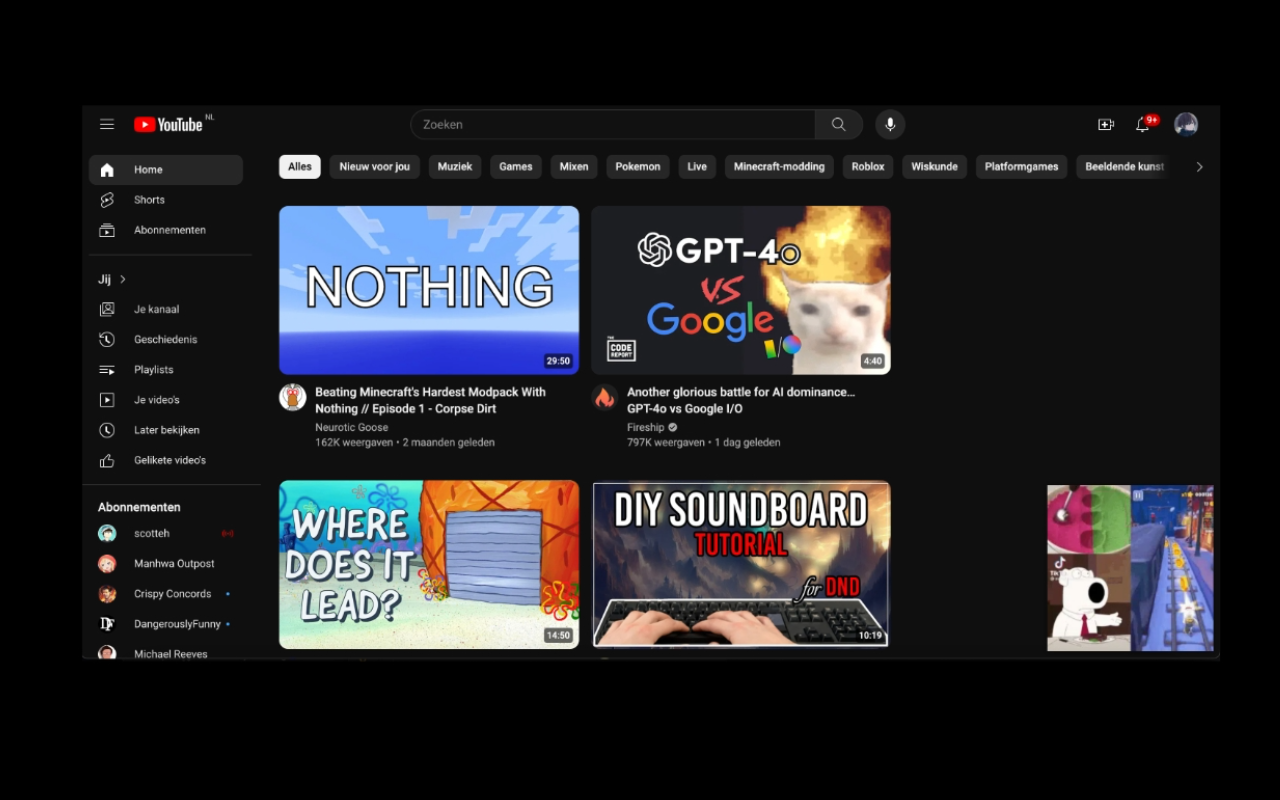Click the Home icon in sidebar
This screenshot has width=1280, height=800.
coord(107,170)
